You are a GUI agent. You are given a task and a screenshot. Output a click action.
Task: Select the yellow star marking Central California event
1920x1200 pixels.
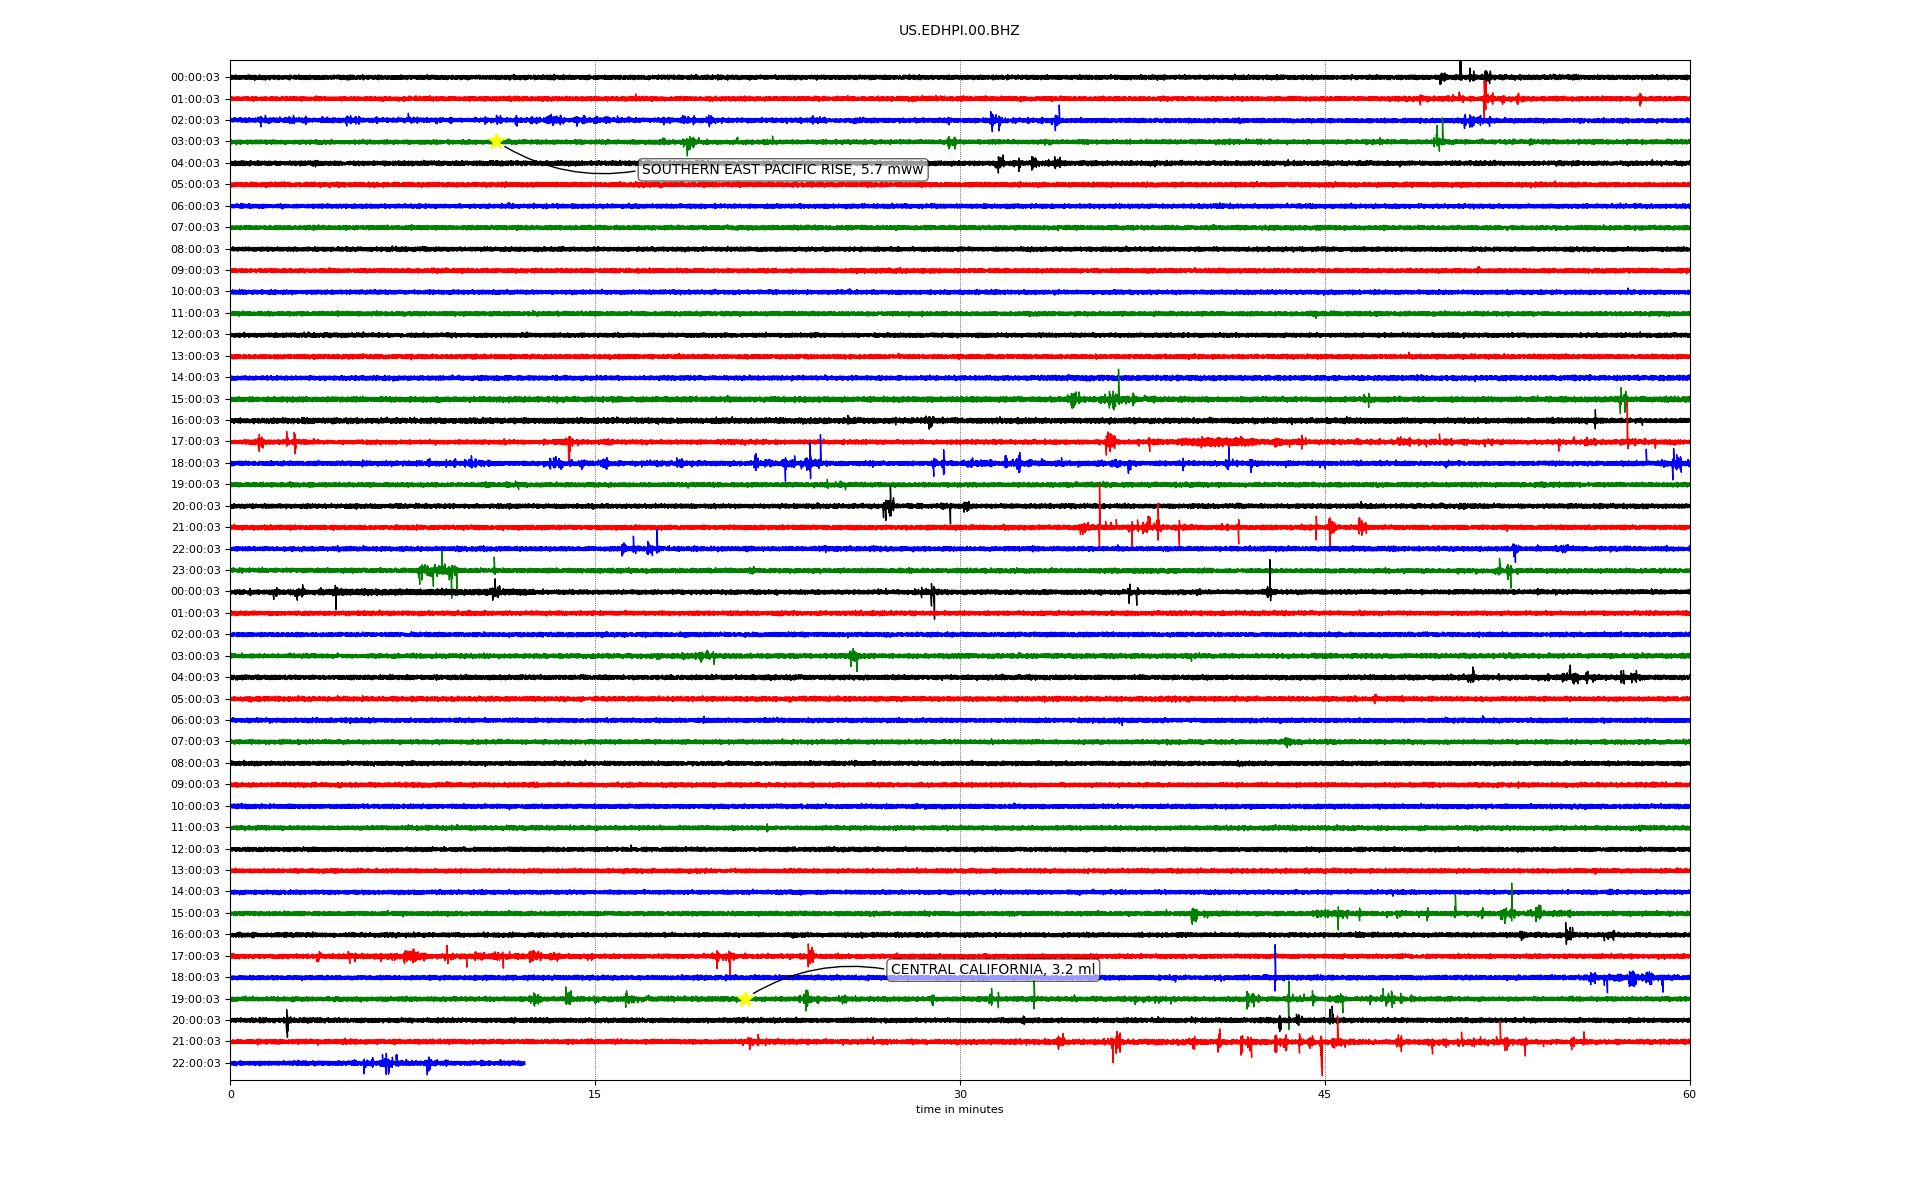coord(745,999)
